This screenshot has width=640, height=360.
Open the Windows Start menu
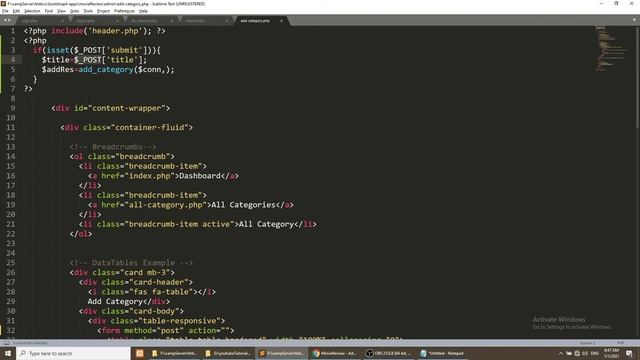8,353
